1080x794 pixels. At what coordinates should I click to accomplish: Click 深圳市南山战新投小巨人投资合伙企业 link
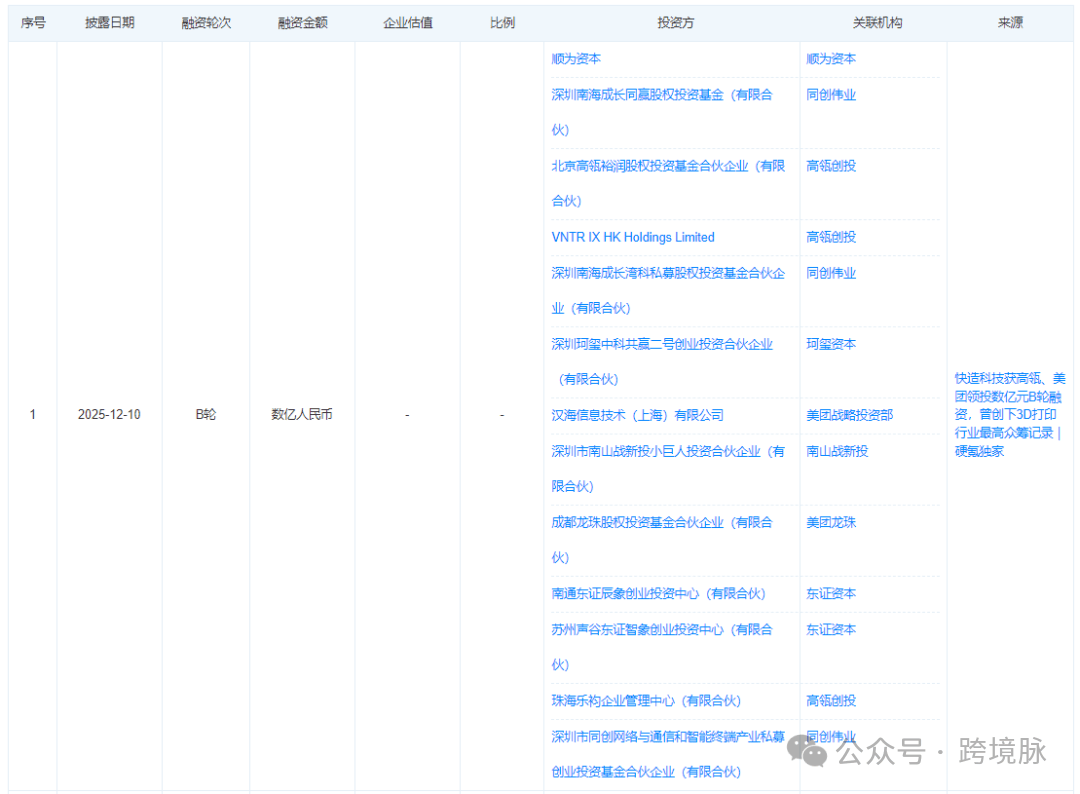[x=668, y=451]
